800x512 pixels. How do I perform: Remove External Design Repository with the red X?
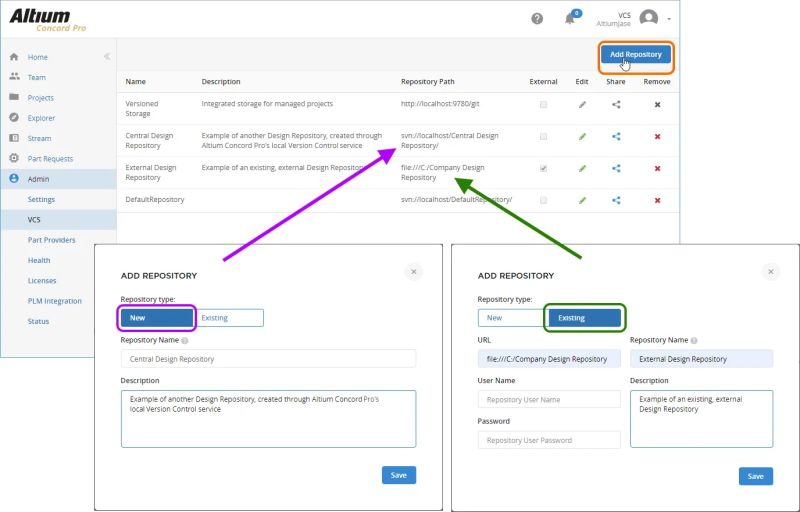(x=657, y=168)
